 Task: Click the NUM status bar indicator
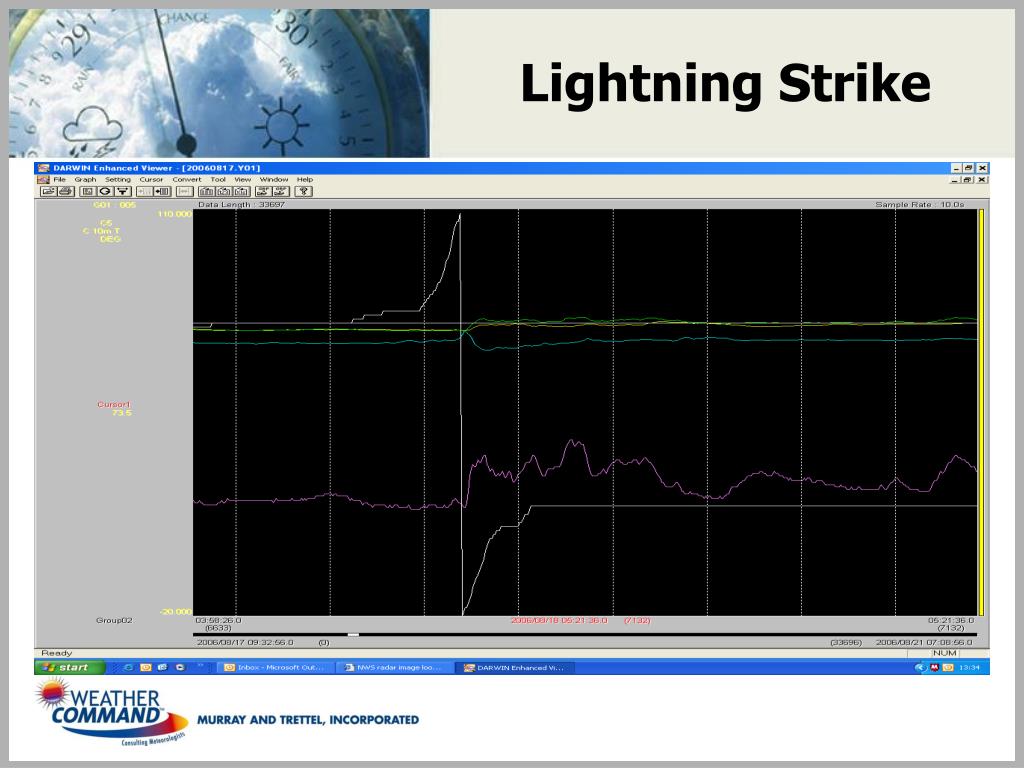point(944,653)
